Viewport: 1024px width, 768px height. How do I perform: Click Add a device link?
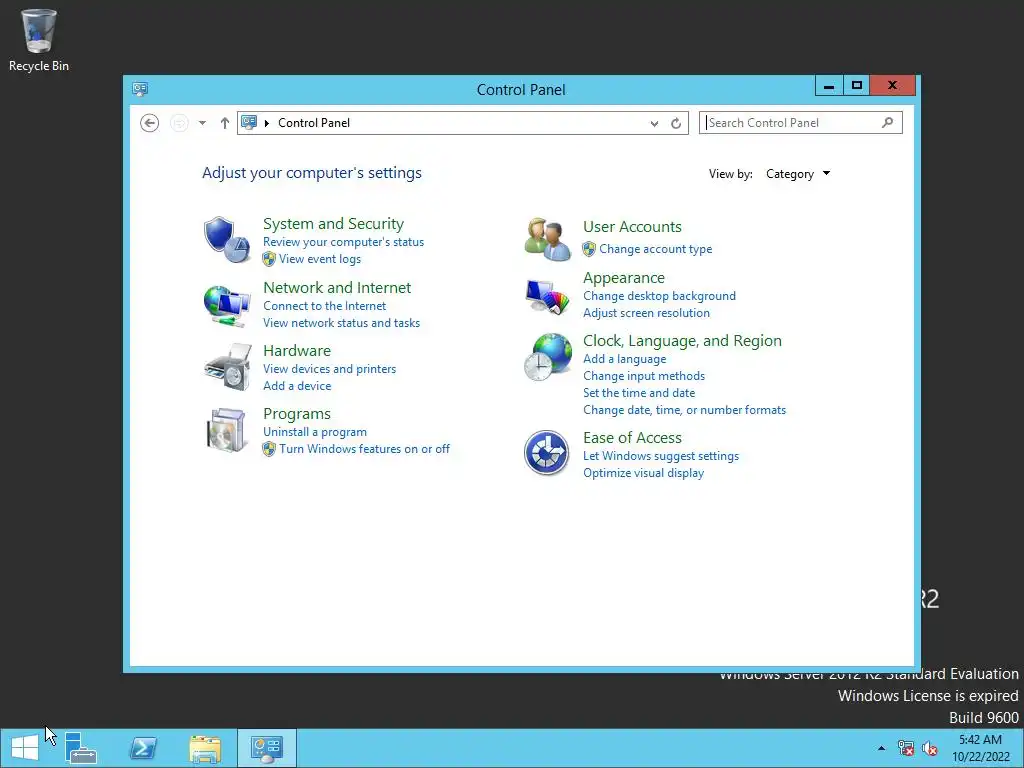[x=297, y=386]
